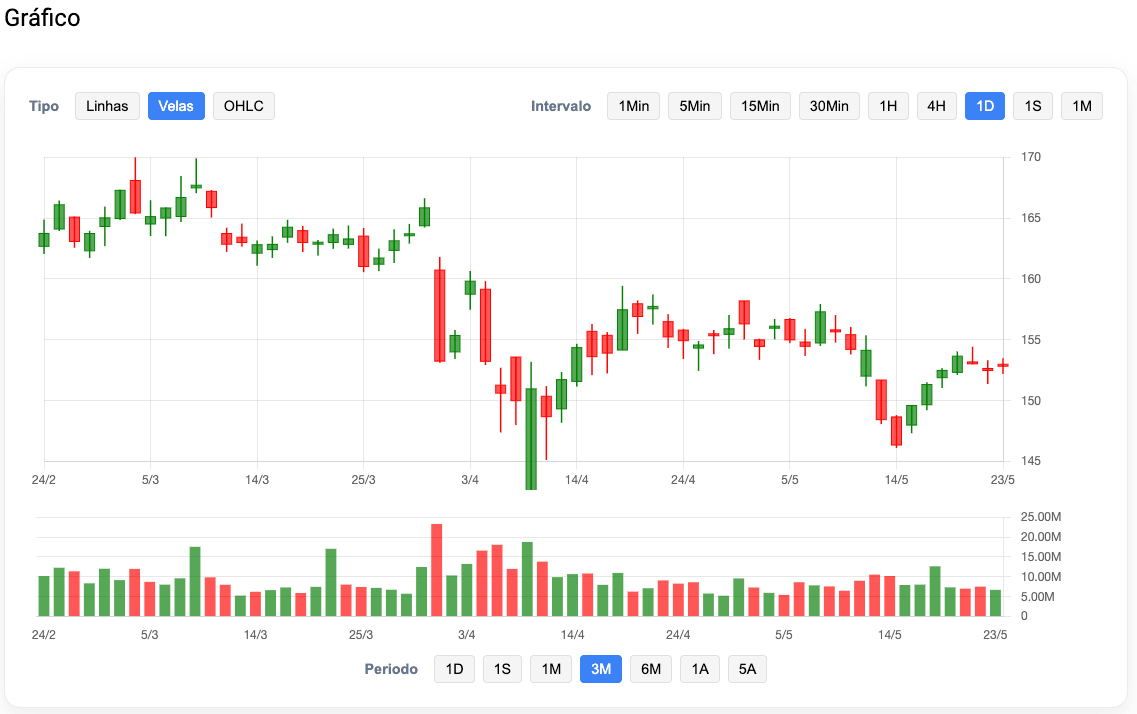Switch interval to 1M monthly
This screenshot has height=714, width=1137.
(x=1082, y=106)
